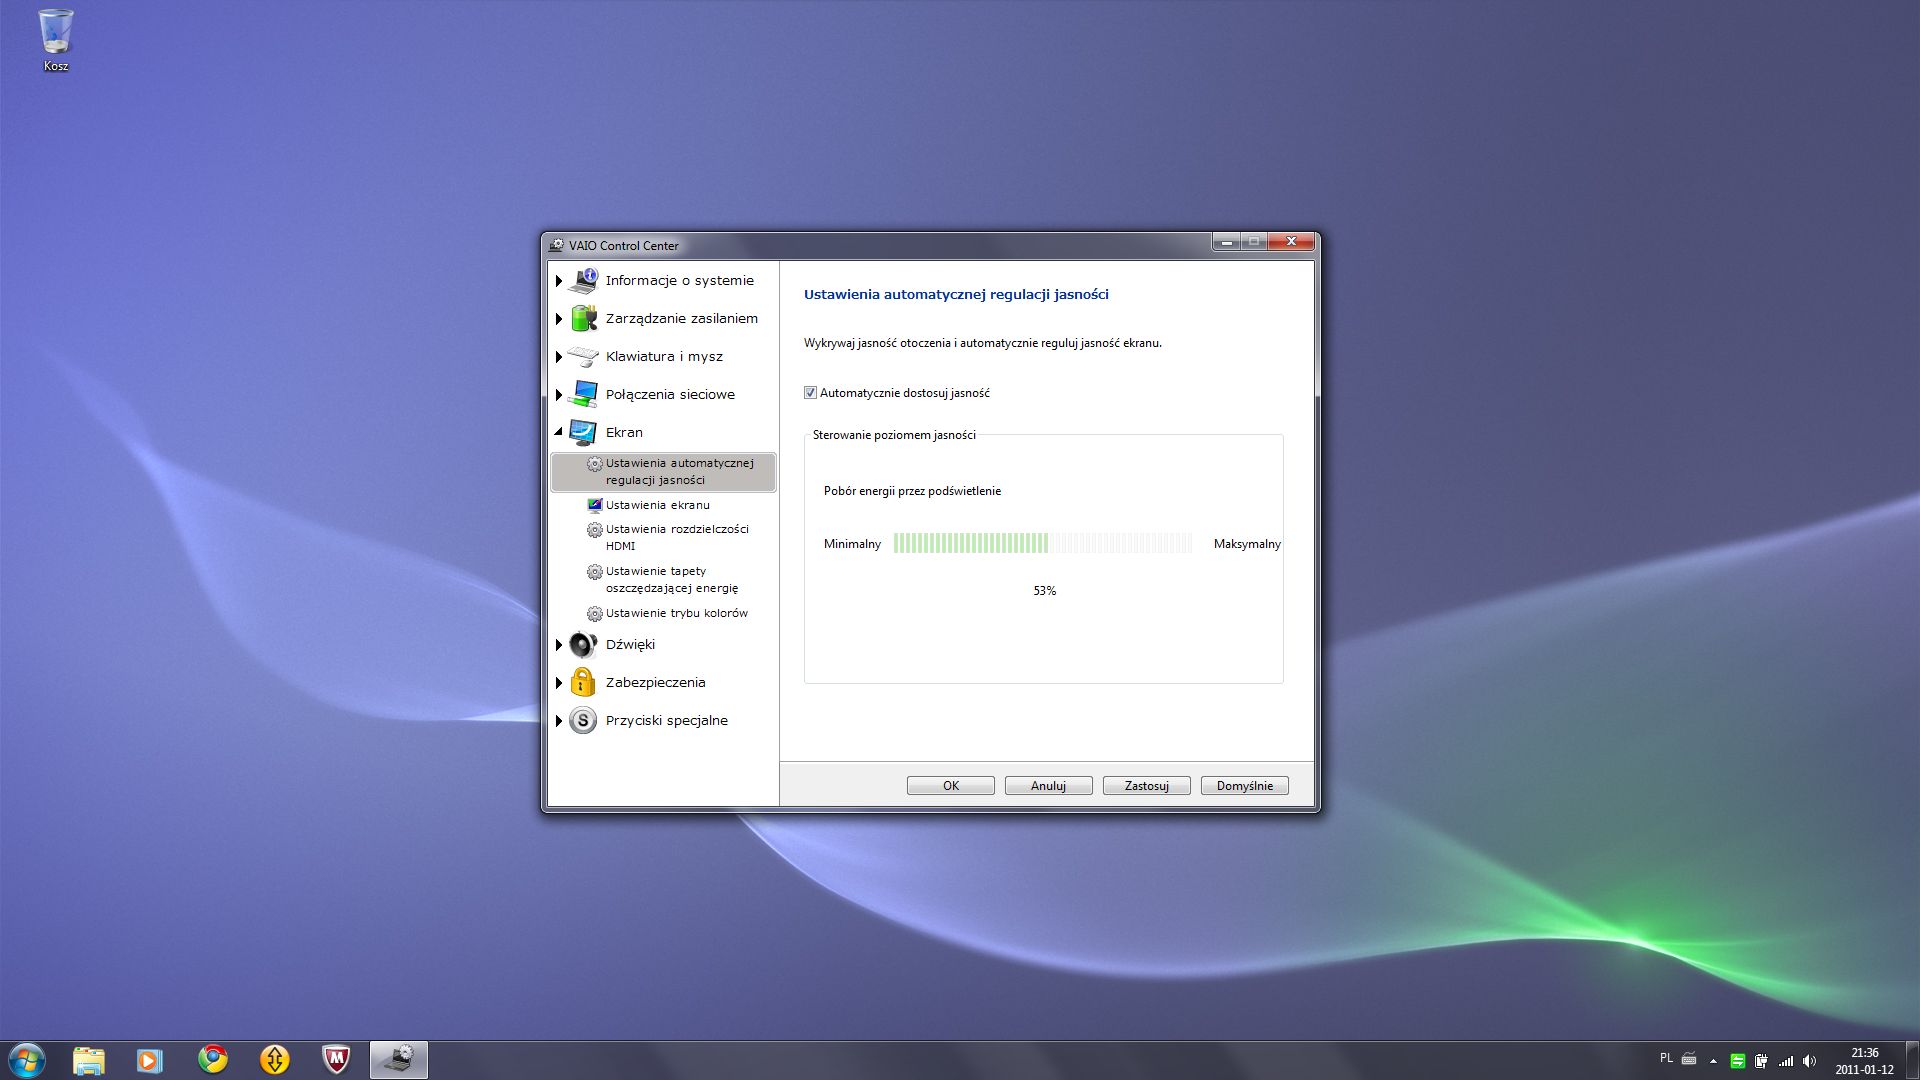The width and height of the screenshot is (1920, 1080).
Task: Click the VAIO Control Center title bar icon
Action: tap(557, 245)
